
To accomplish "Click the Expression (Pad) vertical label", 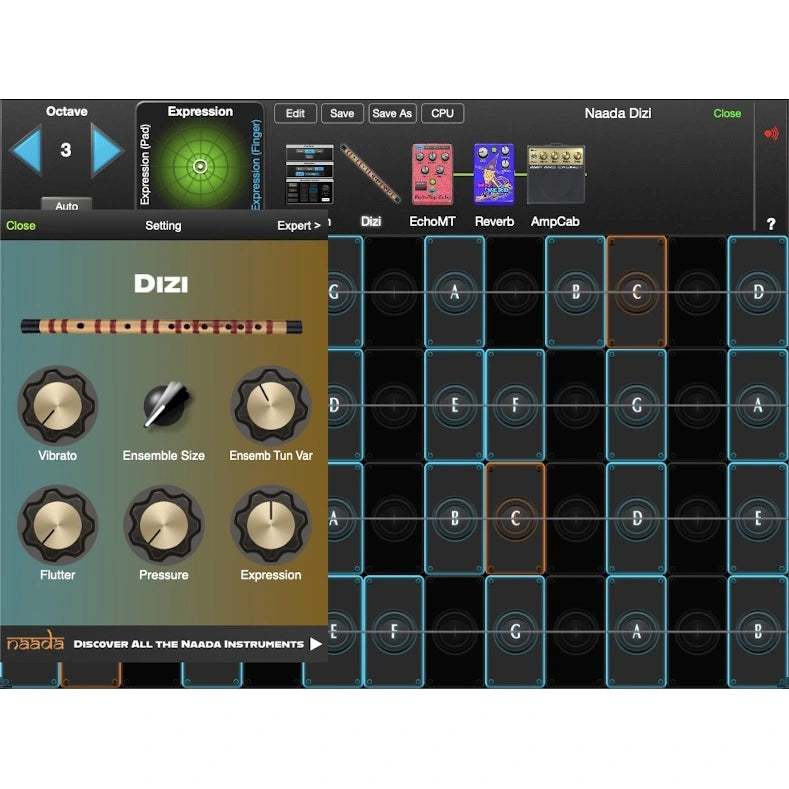I will click(145, 165).
